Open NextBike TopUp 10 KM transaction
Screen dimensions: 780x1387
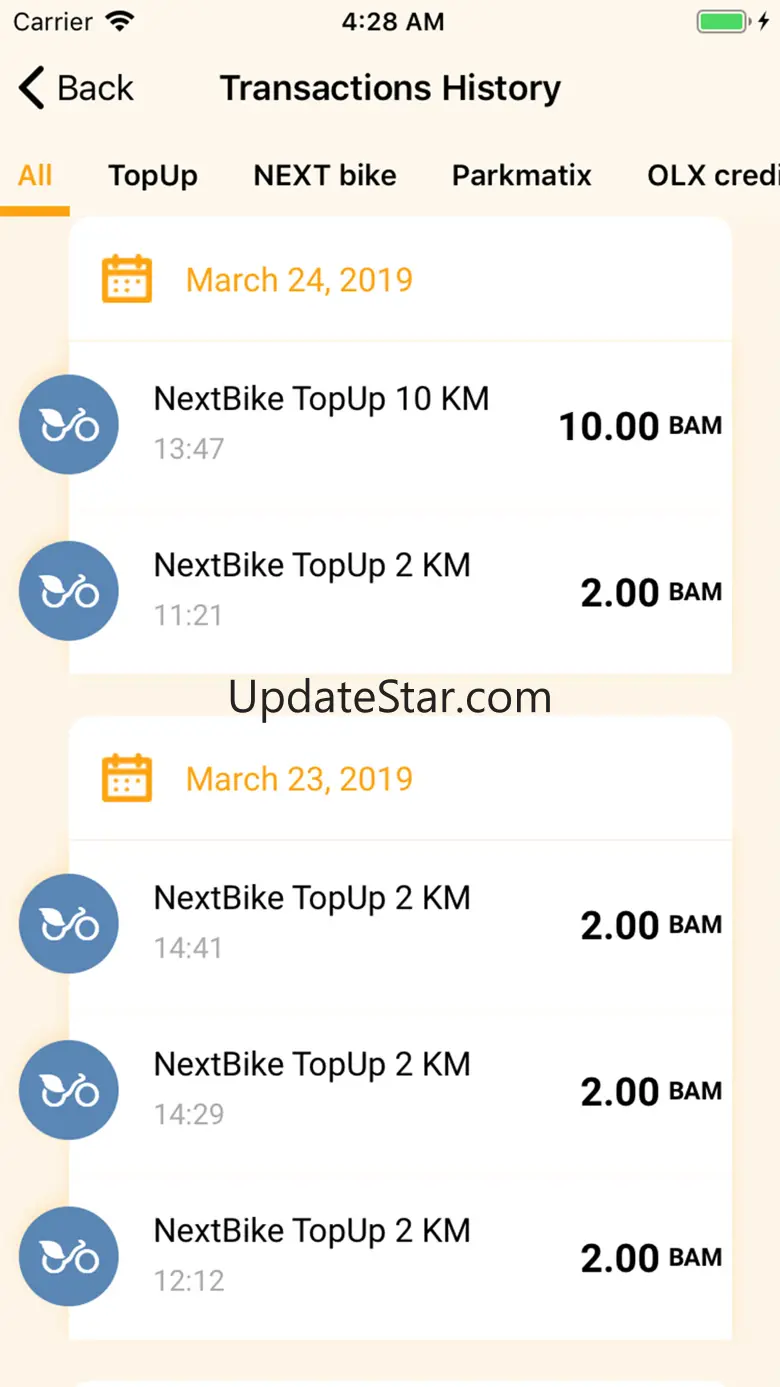point(400,424)
